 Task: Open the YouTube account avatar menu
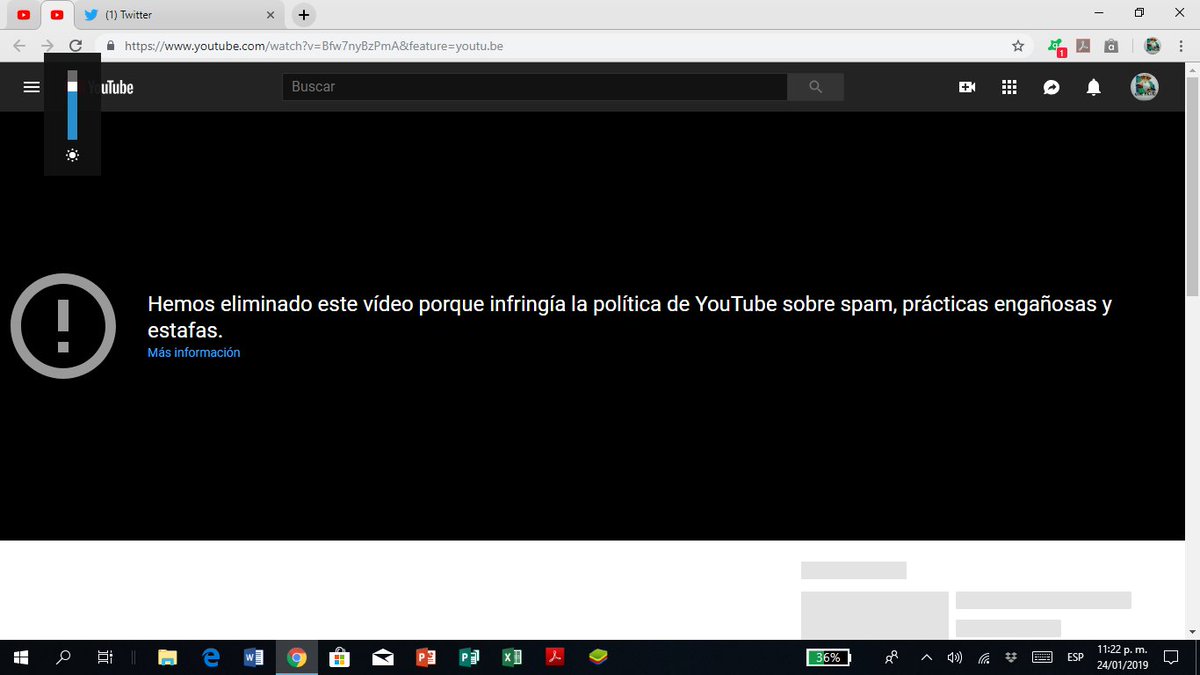(x=1144, y=87)
